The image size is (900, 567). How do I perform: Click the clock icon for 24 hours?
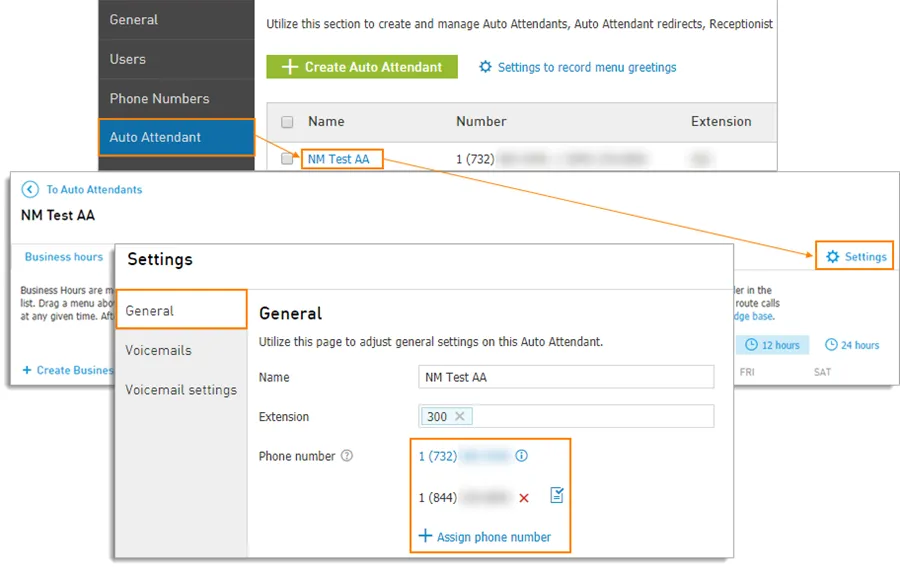point(831,344)
